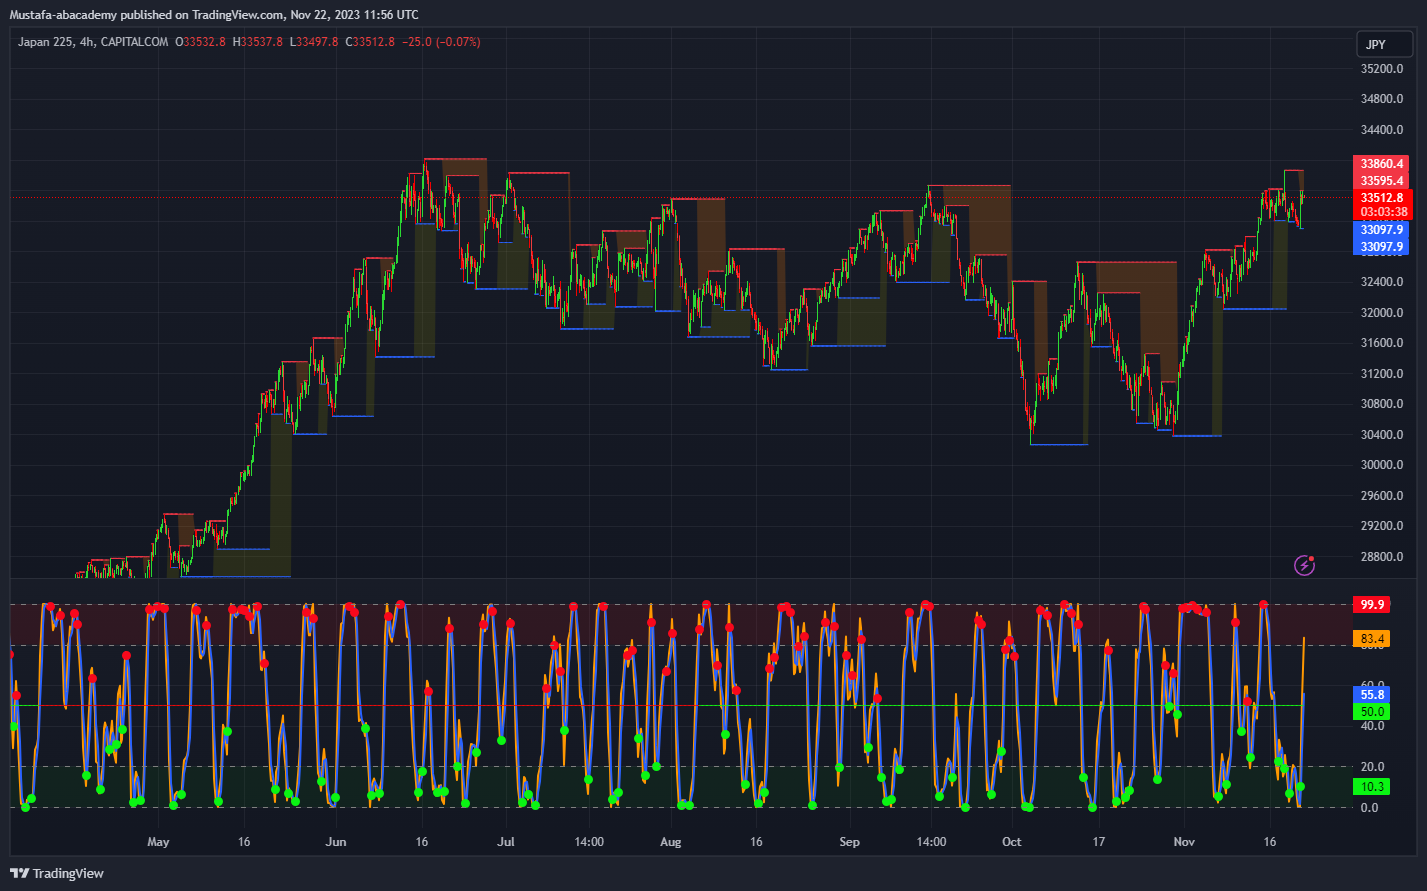The image size is (1427, 891).
Task: Click the green 10.3 oscillator value label
Action: click(1371, 787)
